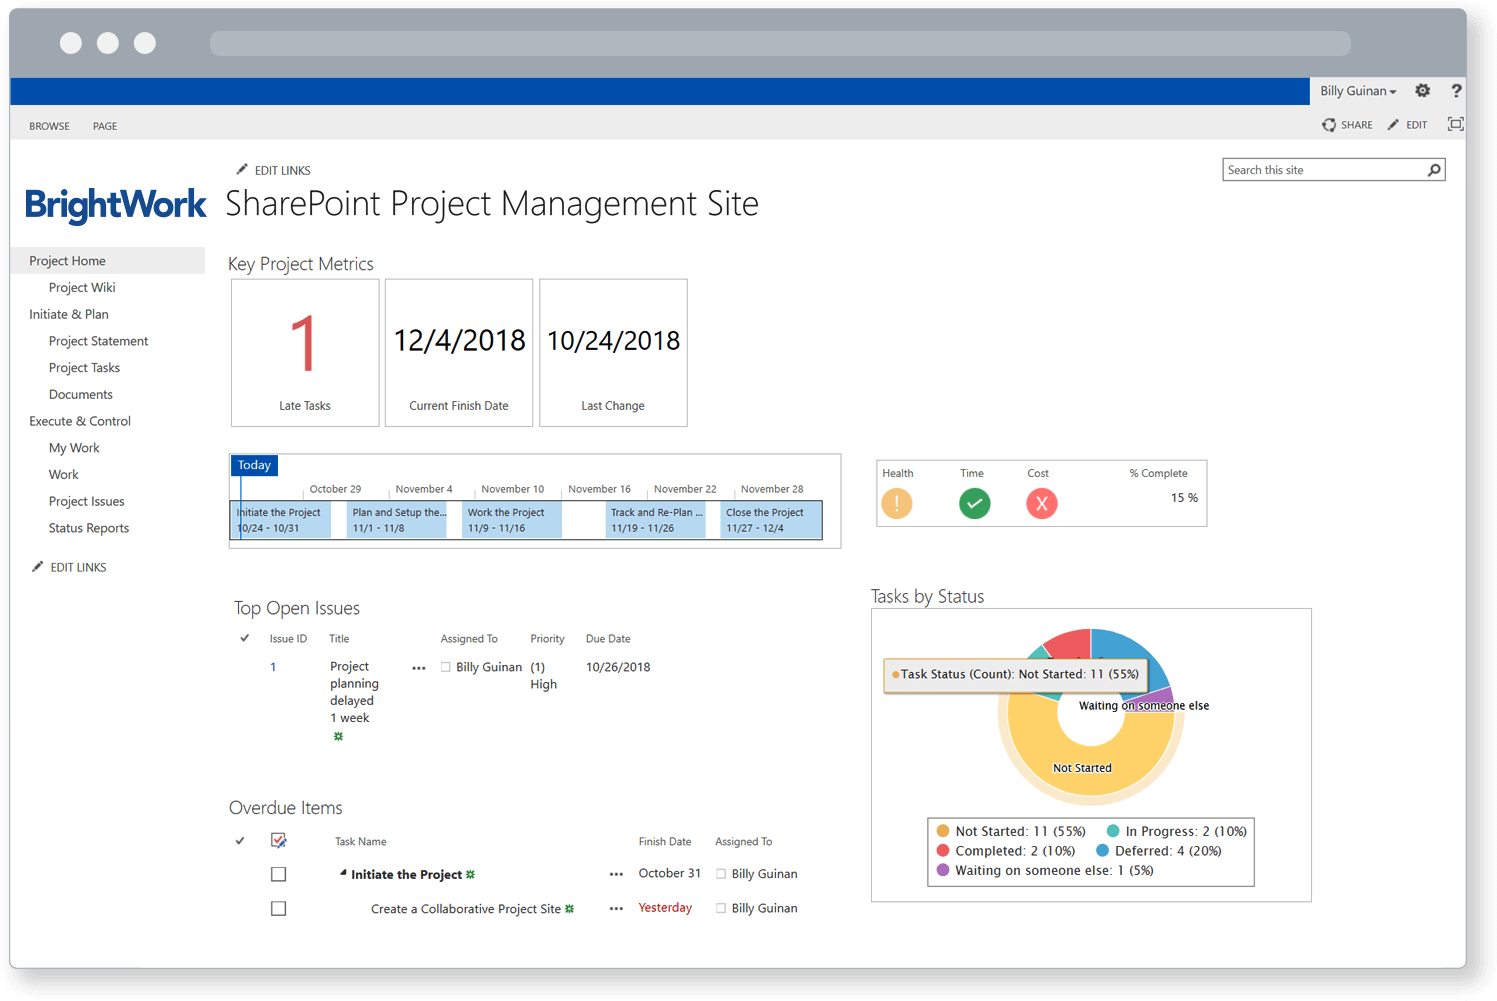1497x1001 pixels.
Task: Tick presence box beside Billy Guinan in issues
Action: click(446, 667)
